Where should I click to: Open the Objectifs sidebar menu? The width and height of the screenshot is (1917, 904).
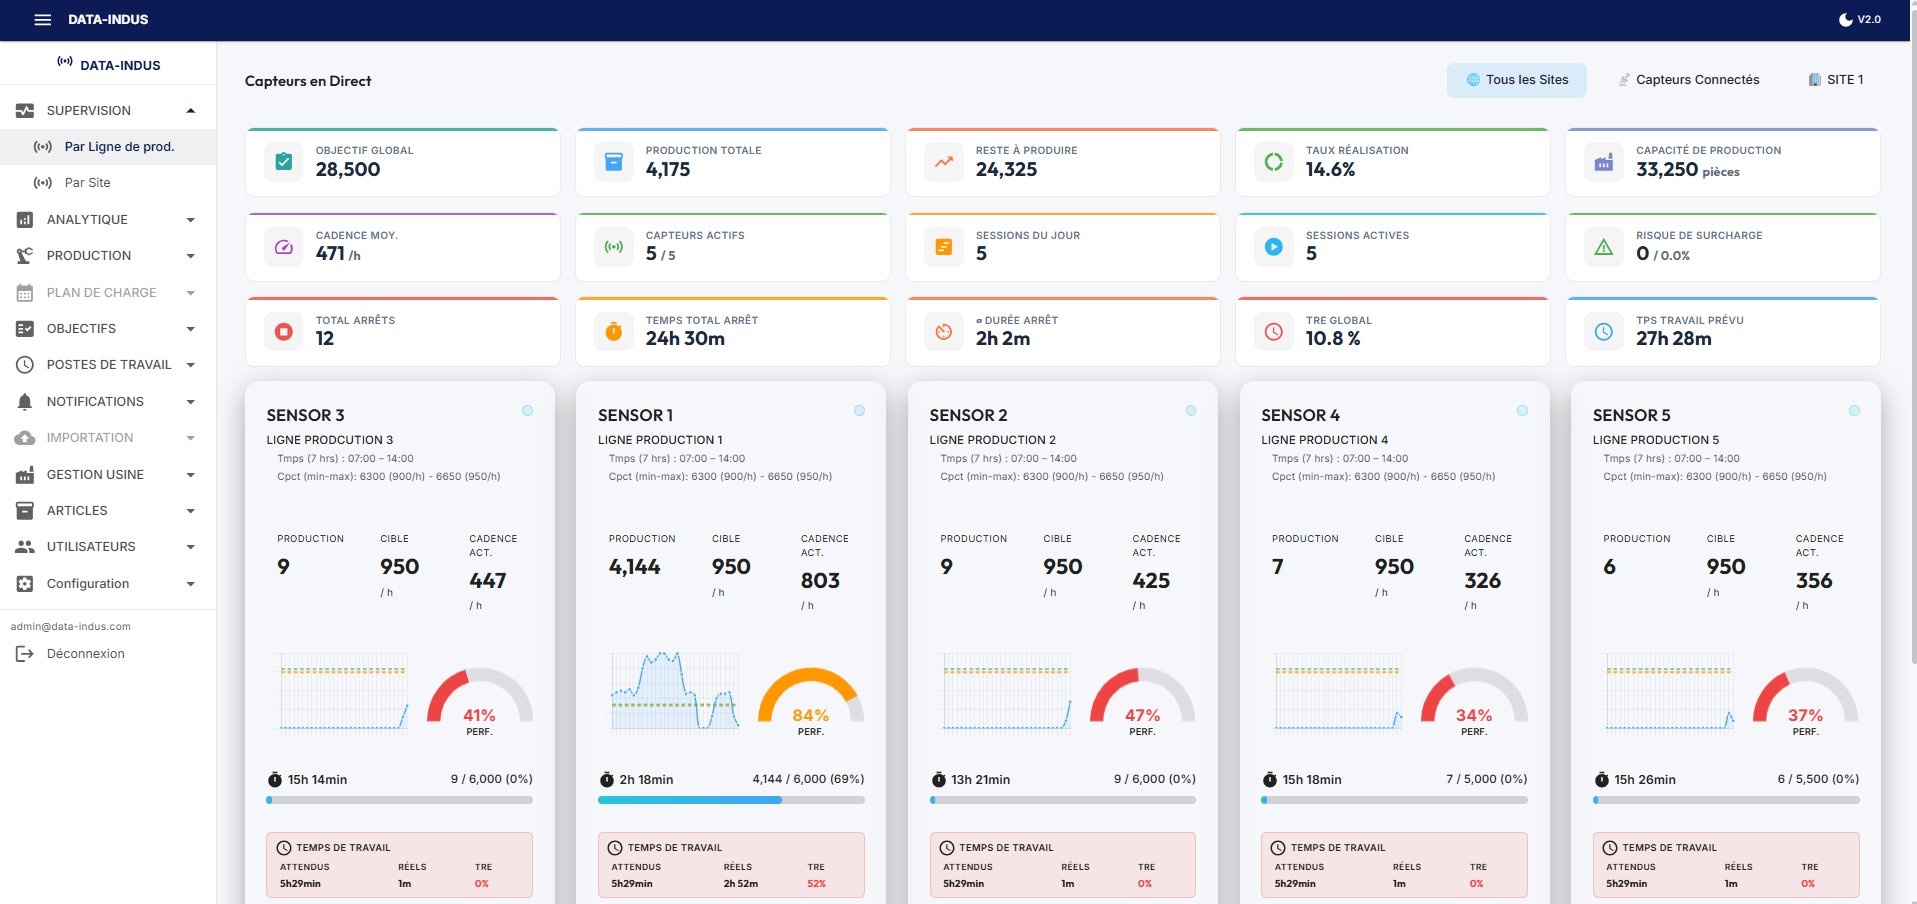[108, 328]
